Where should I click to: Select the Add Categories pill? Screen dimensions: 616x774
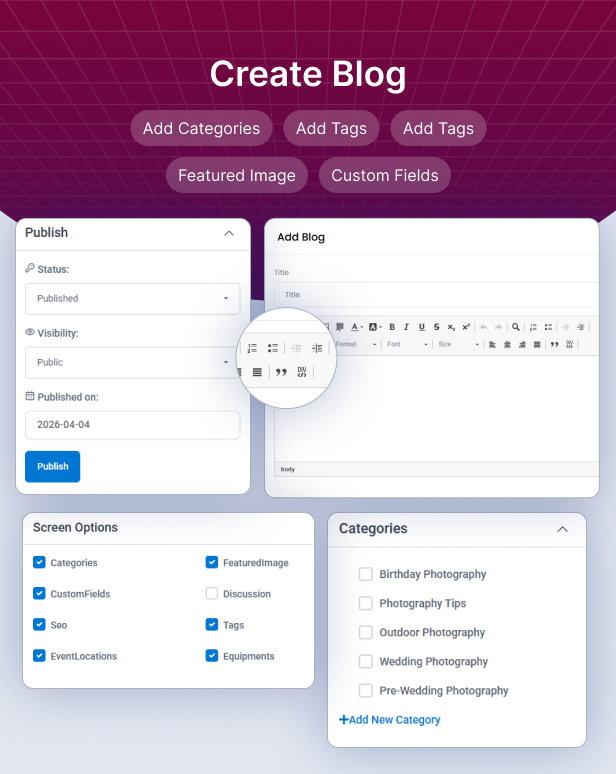tap(201, 128)
